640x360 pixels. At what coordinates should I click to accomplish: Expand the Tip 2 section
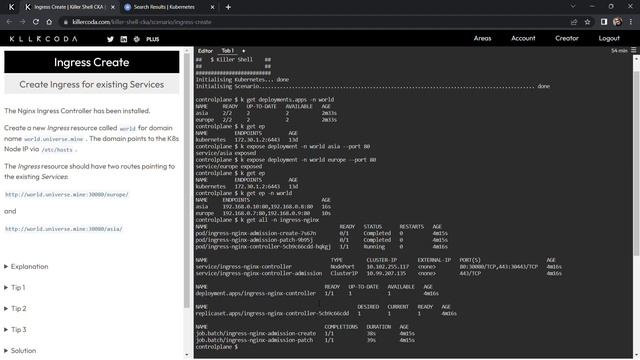pyautogui.click(x=15, y=309)
